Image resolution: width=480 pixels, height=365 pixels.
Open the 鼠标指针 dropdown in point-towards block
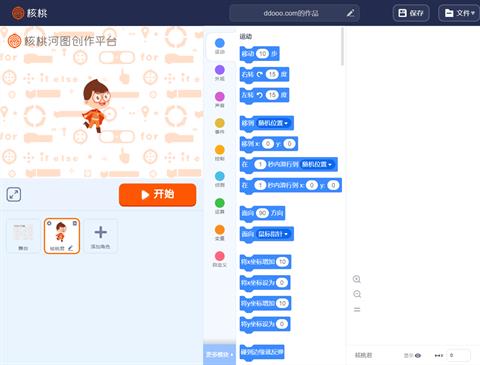pos(273,234)
